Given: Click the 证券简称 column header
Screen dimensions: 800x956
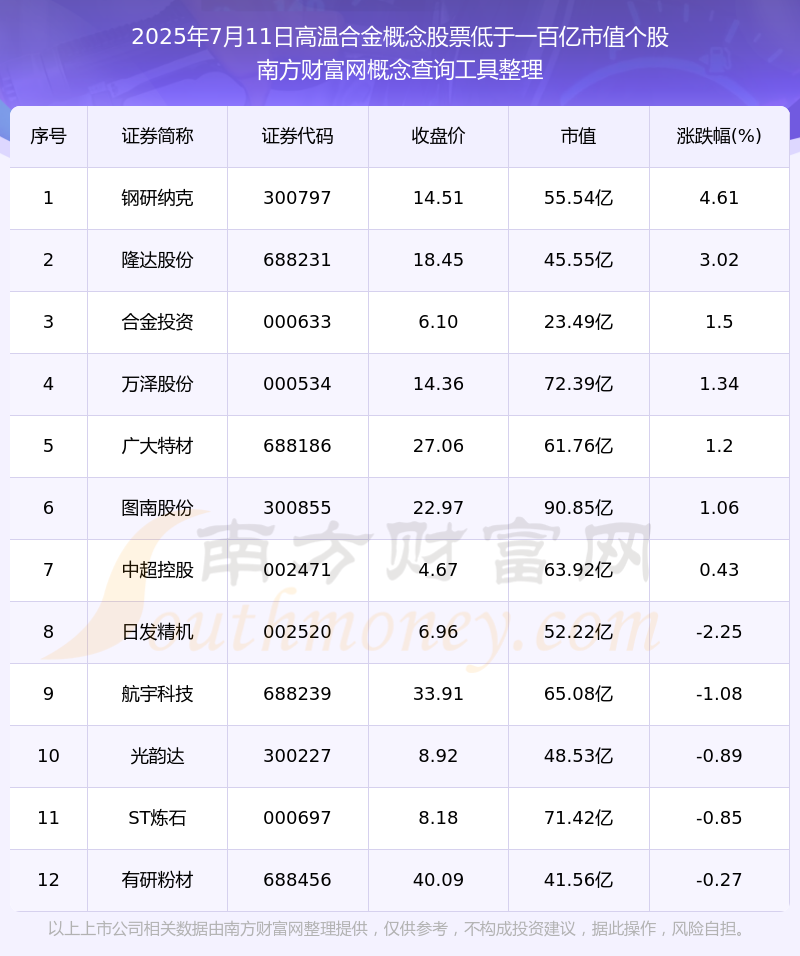Looking at the screenshot, I should tap(157, 136).
